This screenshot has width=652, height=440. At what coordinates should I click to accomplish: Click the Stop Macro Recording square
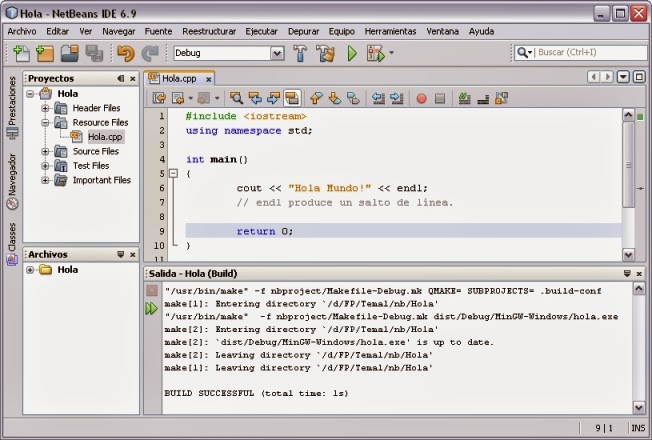coord(440,99)
